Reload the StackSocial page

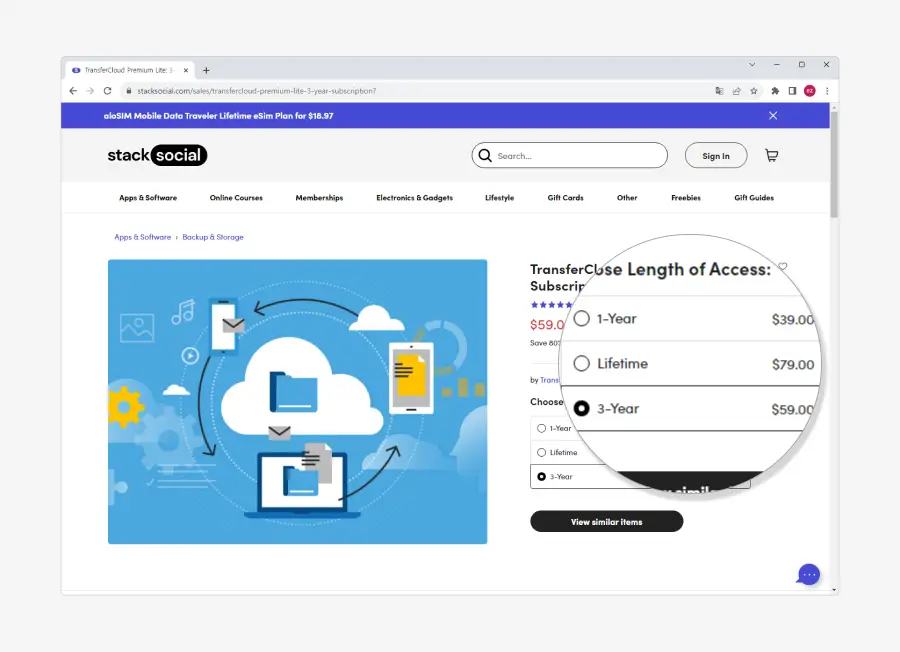(107, 91)
